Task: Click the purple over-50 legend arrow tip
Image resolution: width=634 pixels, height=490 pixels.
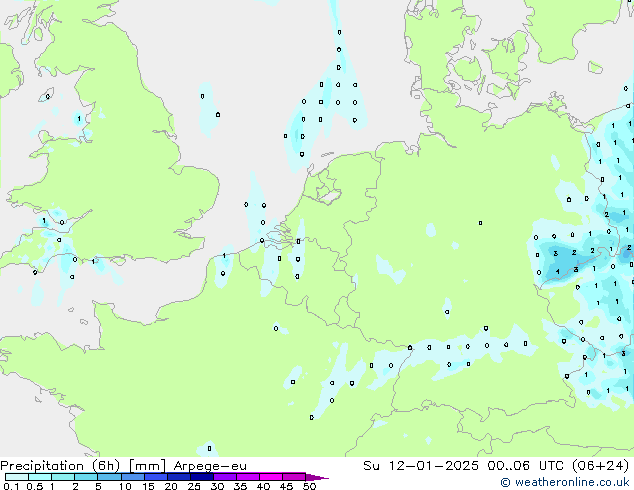Action: (x=317, y=477)
